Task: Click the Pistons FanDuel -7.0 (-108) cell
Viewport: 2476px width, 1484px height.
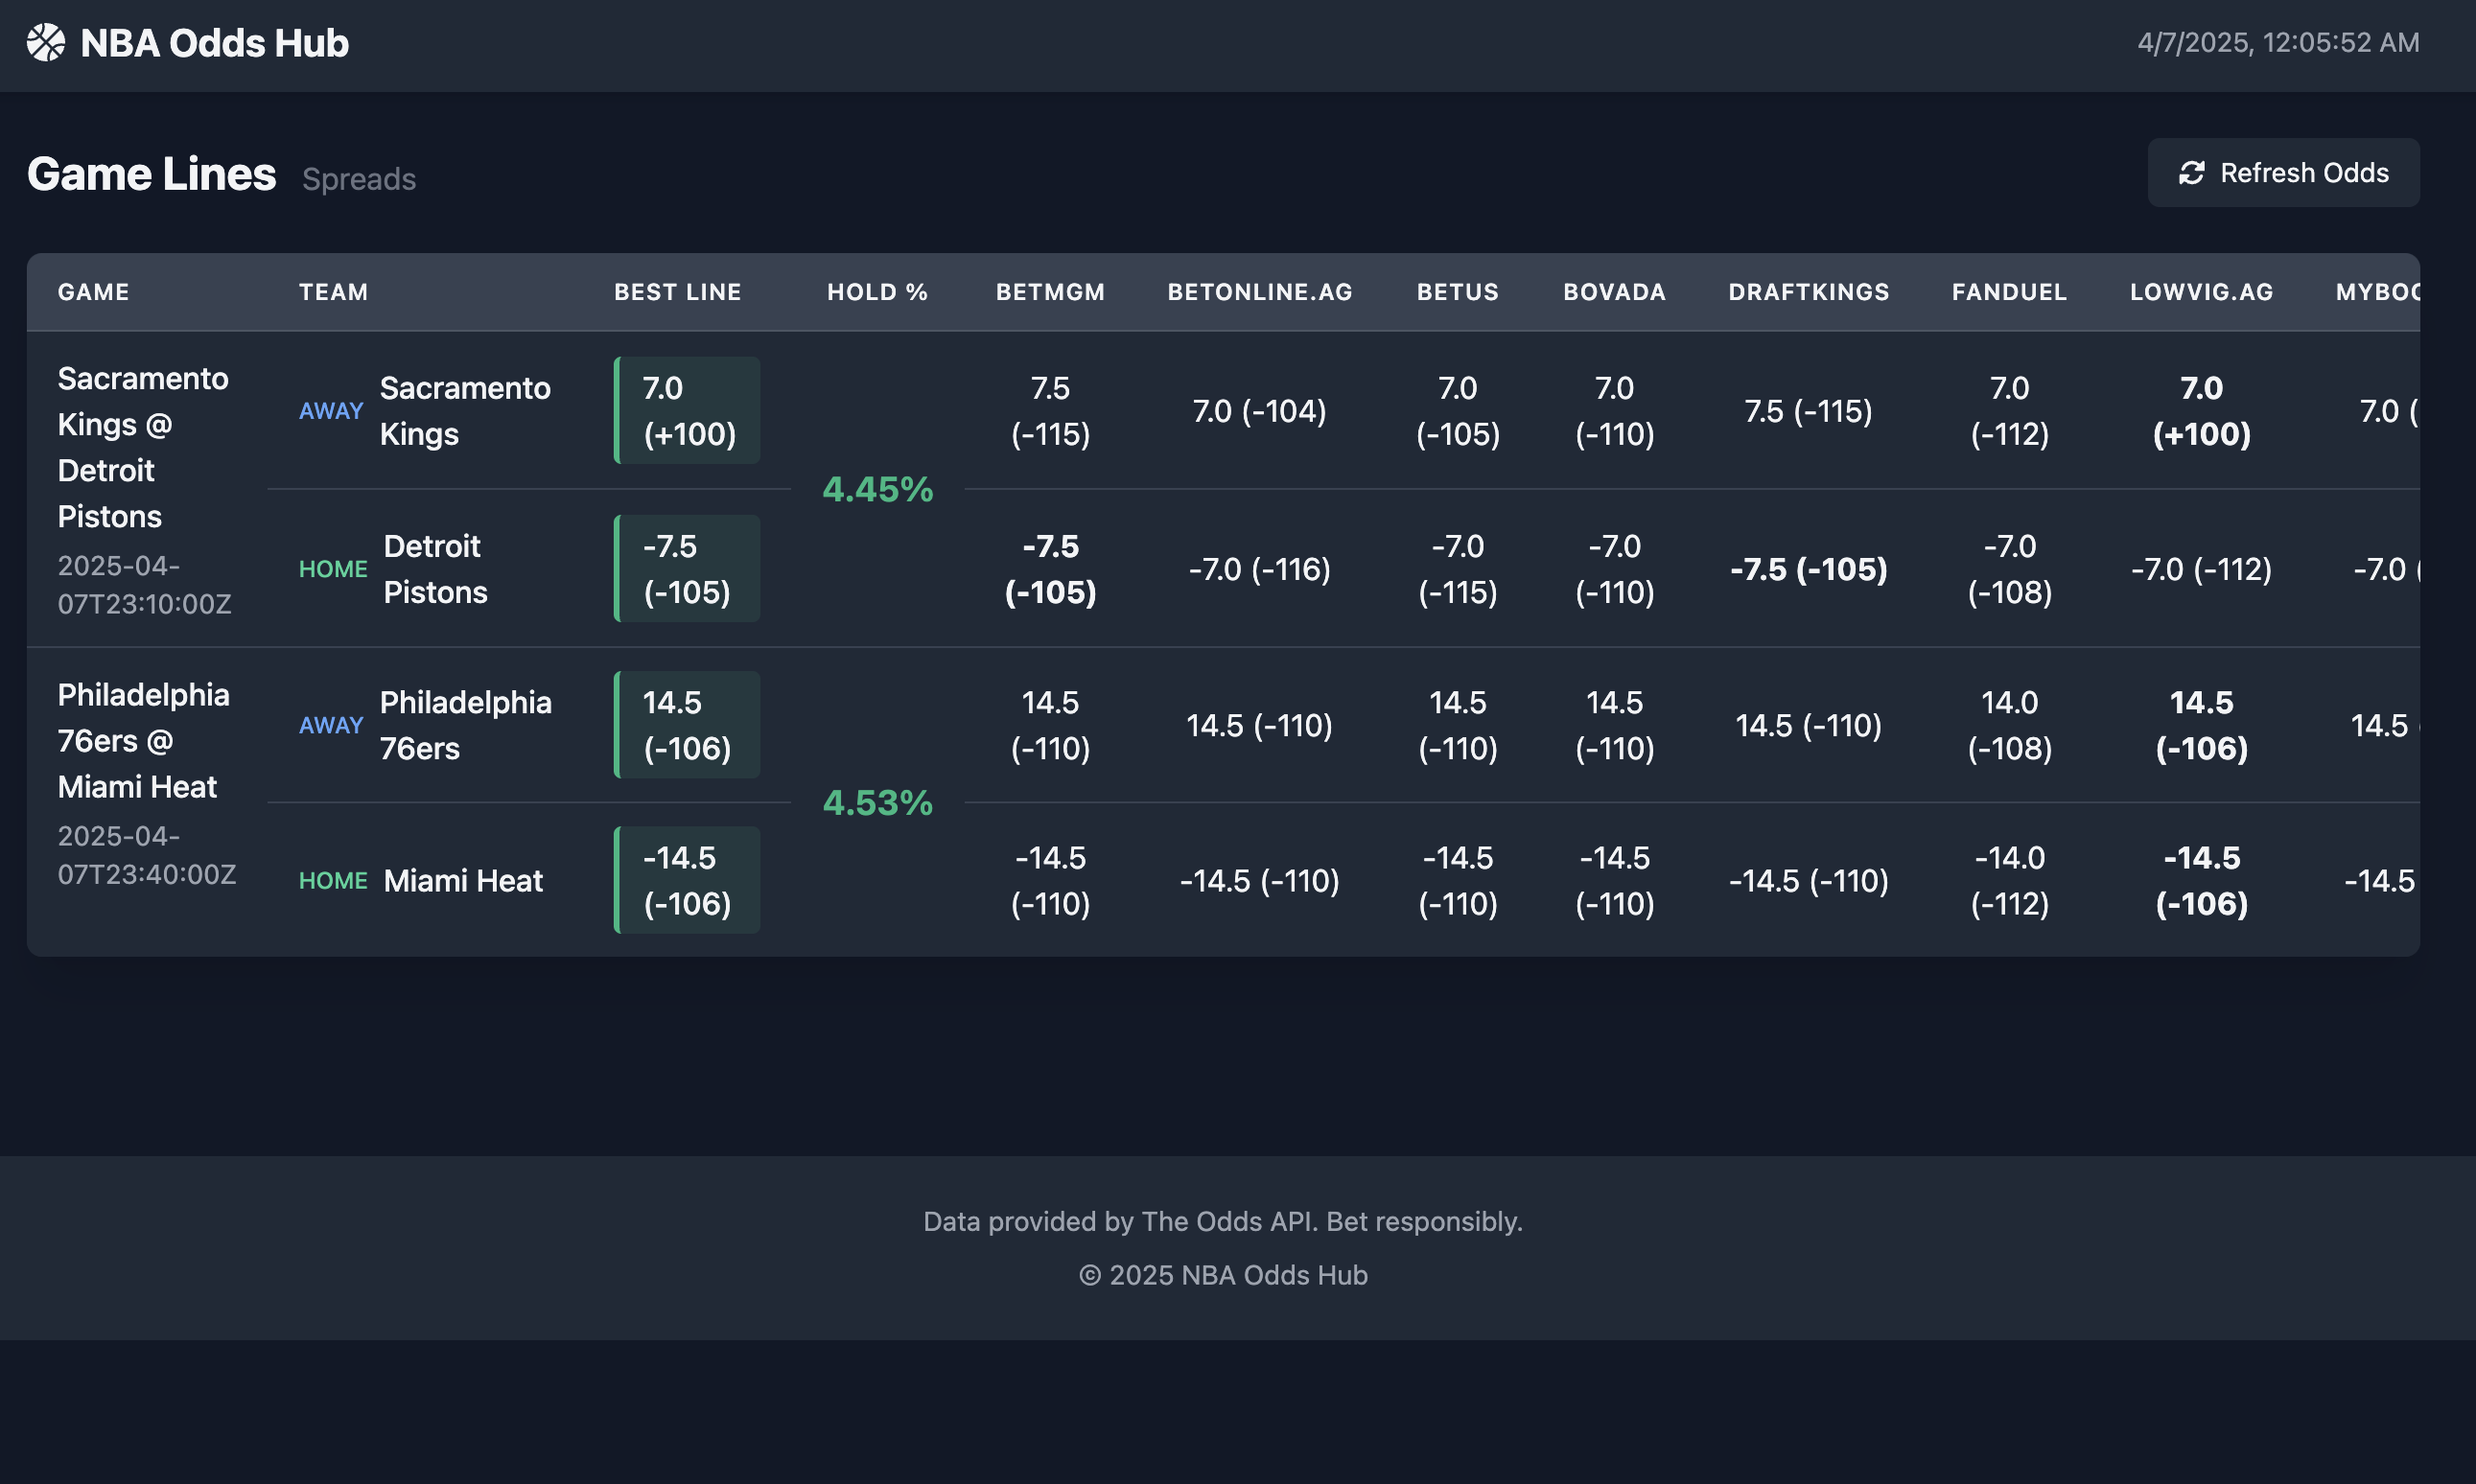Action: click(x=2009, y=568)
